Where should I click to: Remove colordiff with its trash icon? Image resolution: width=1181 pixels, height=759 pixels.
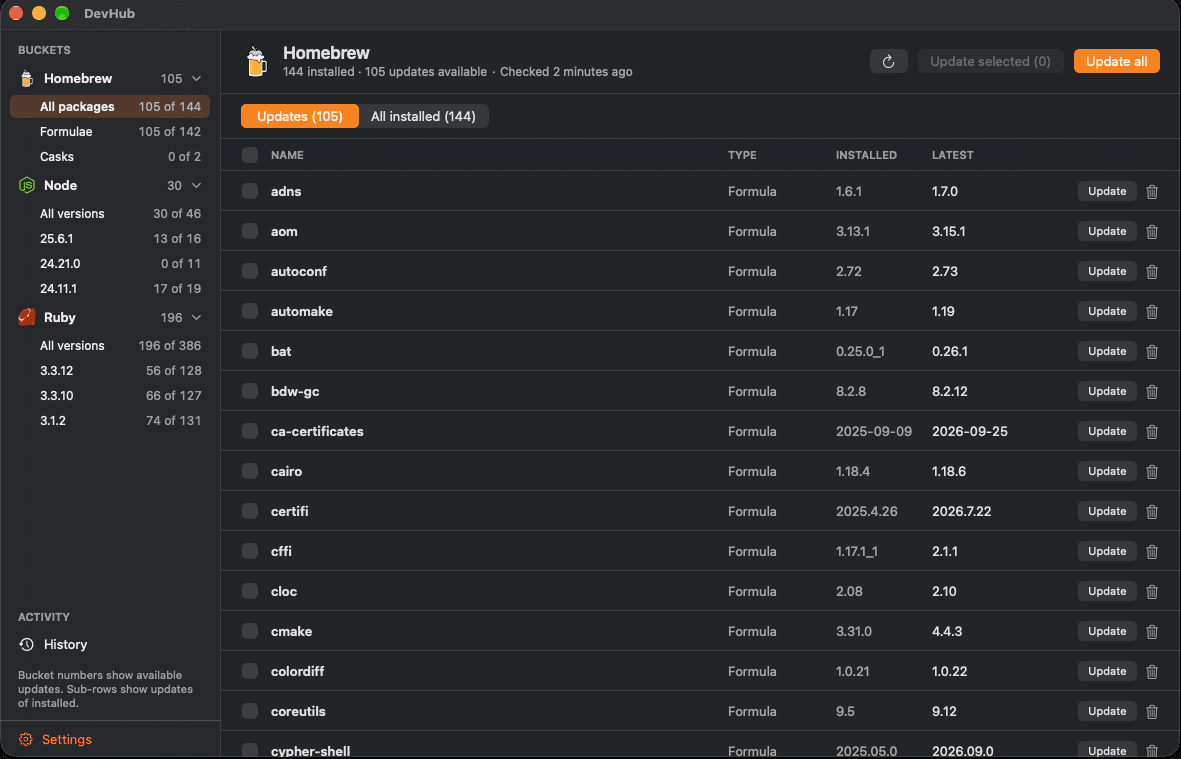coord(1152,672)
